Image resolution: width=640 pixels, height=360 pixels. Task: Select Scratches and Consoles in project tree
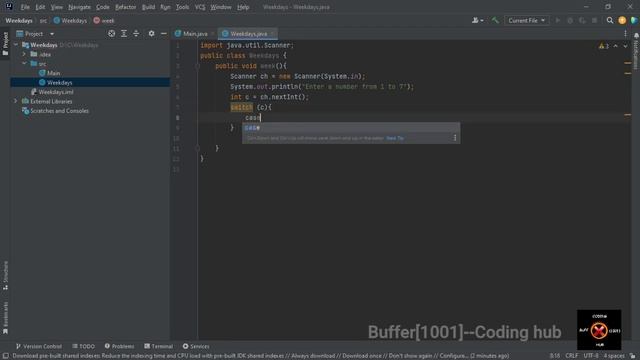(55, 111)
